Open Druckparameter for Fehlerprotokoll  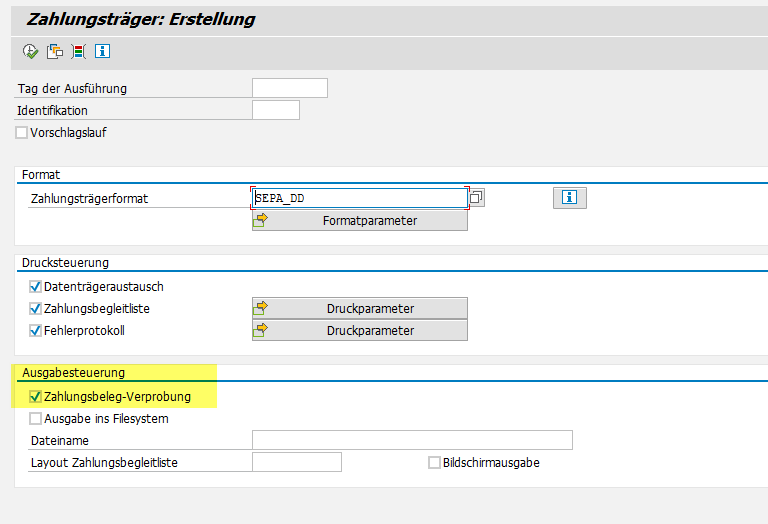tap(359, 330)
